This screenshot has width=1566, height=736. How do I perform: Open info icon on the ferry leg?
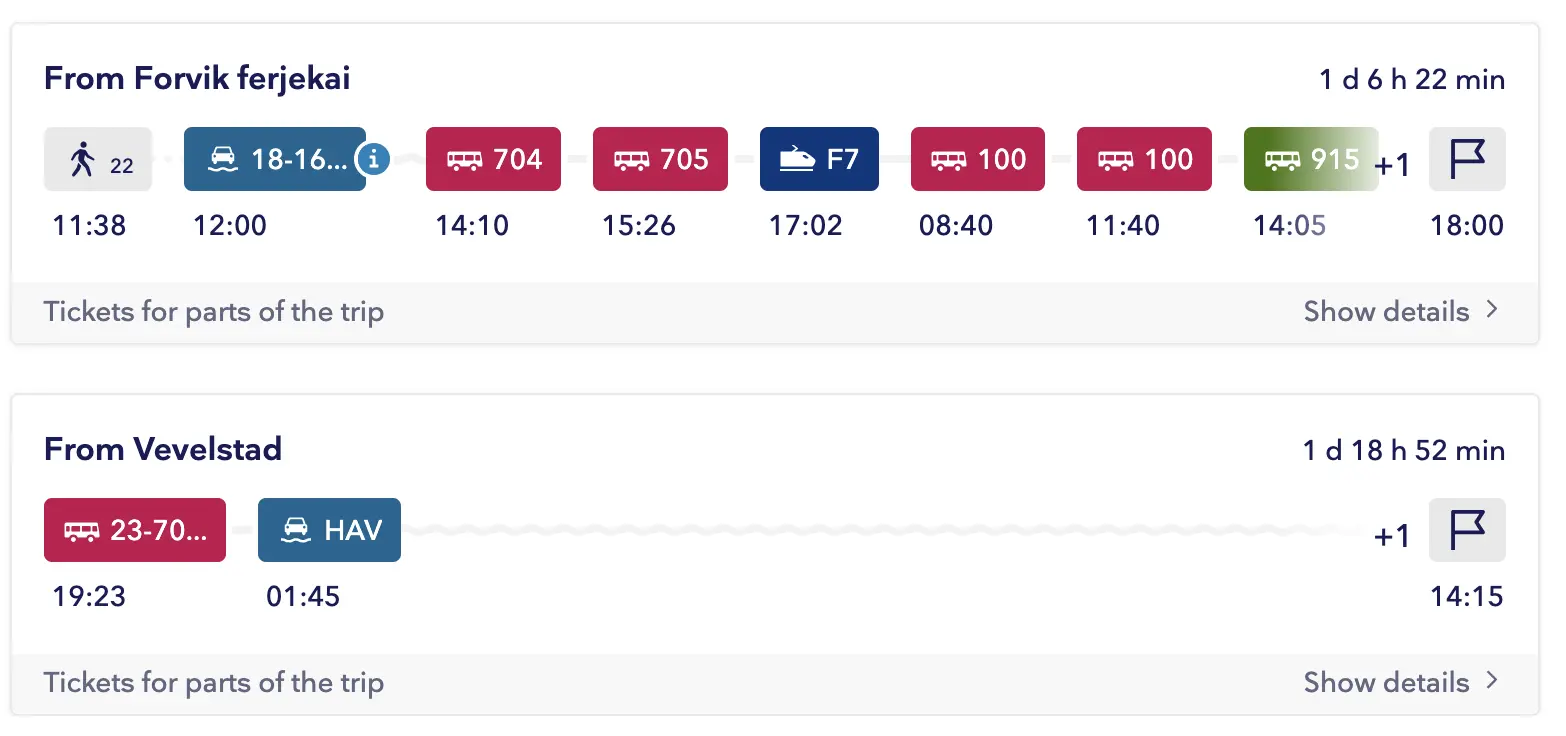click(x=373, y=158)
